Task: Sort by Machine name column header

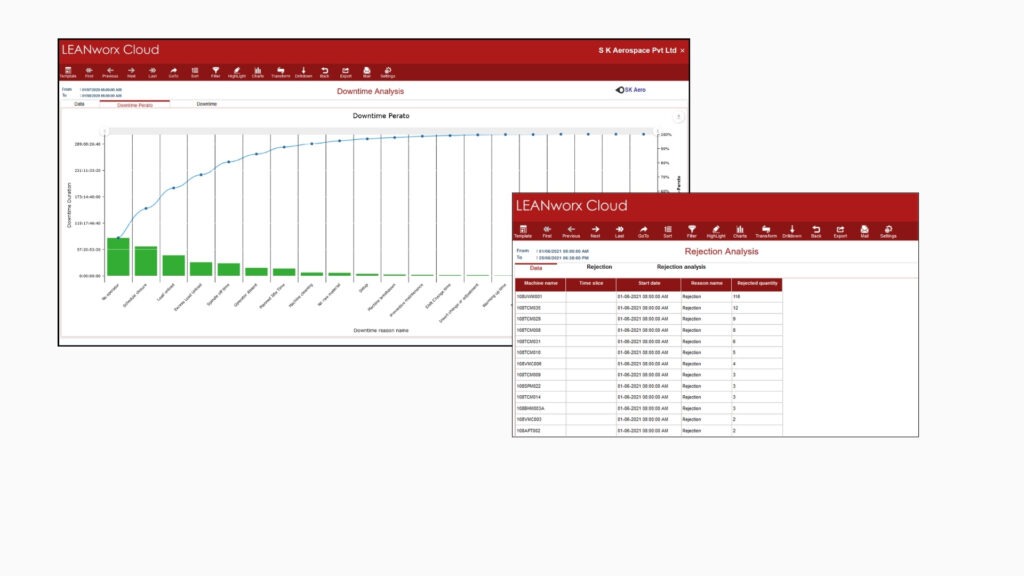Action: [540, 284]
